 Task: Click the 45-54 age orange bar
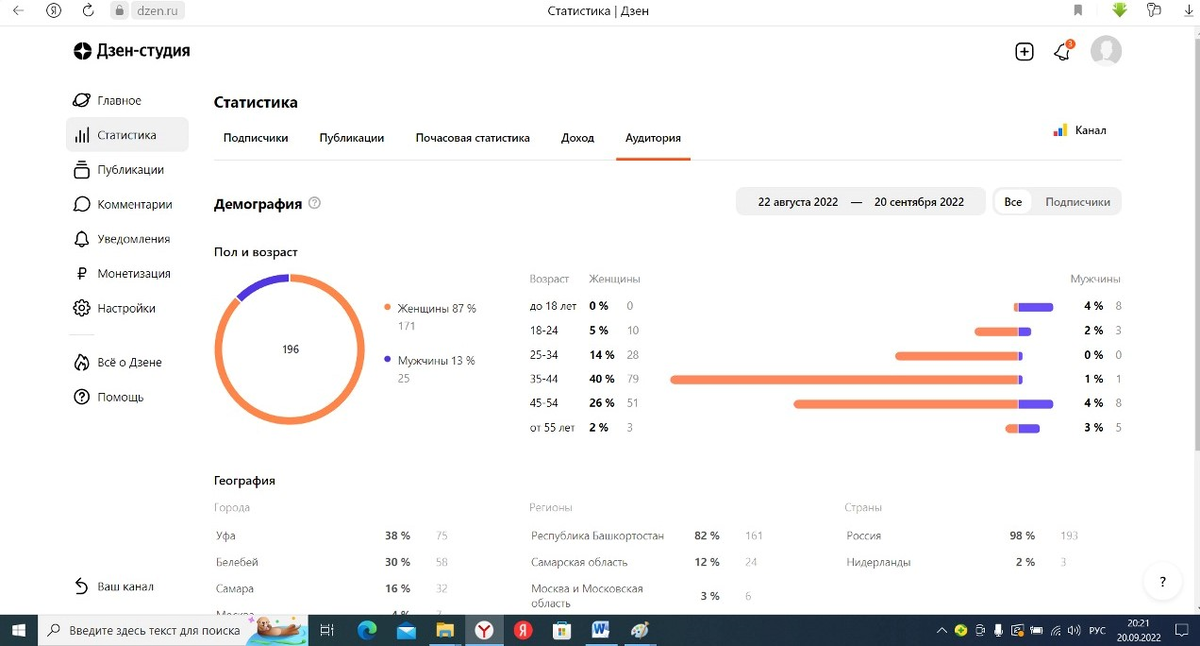pos(906,404)
